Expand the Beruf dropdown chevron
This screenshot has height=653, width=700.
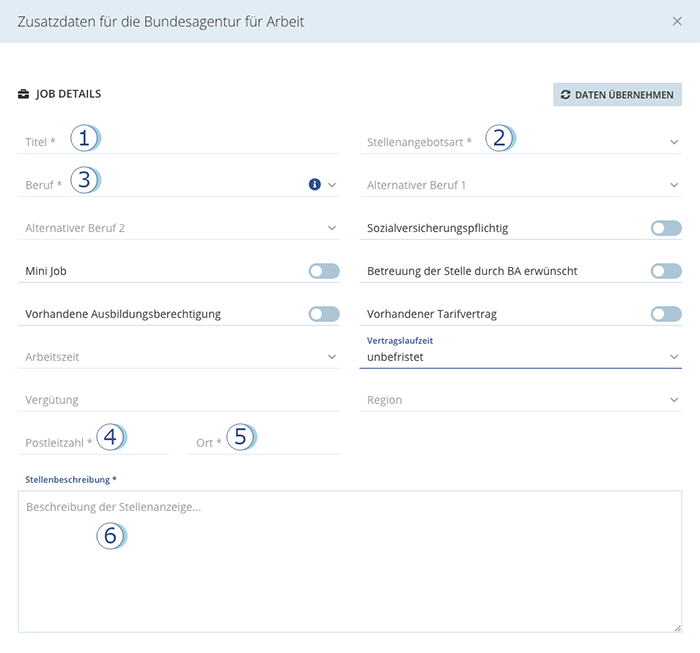pyautogui.click(x=332, y=185)
